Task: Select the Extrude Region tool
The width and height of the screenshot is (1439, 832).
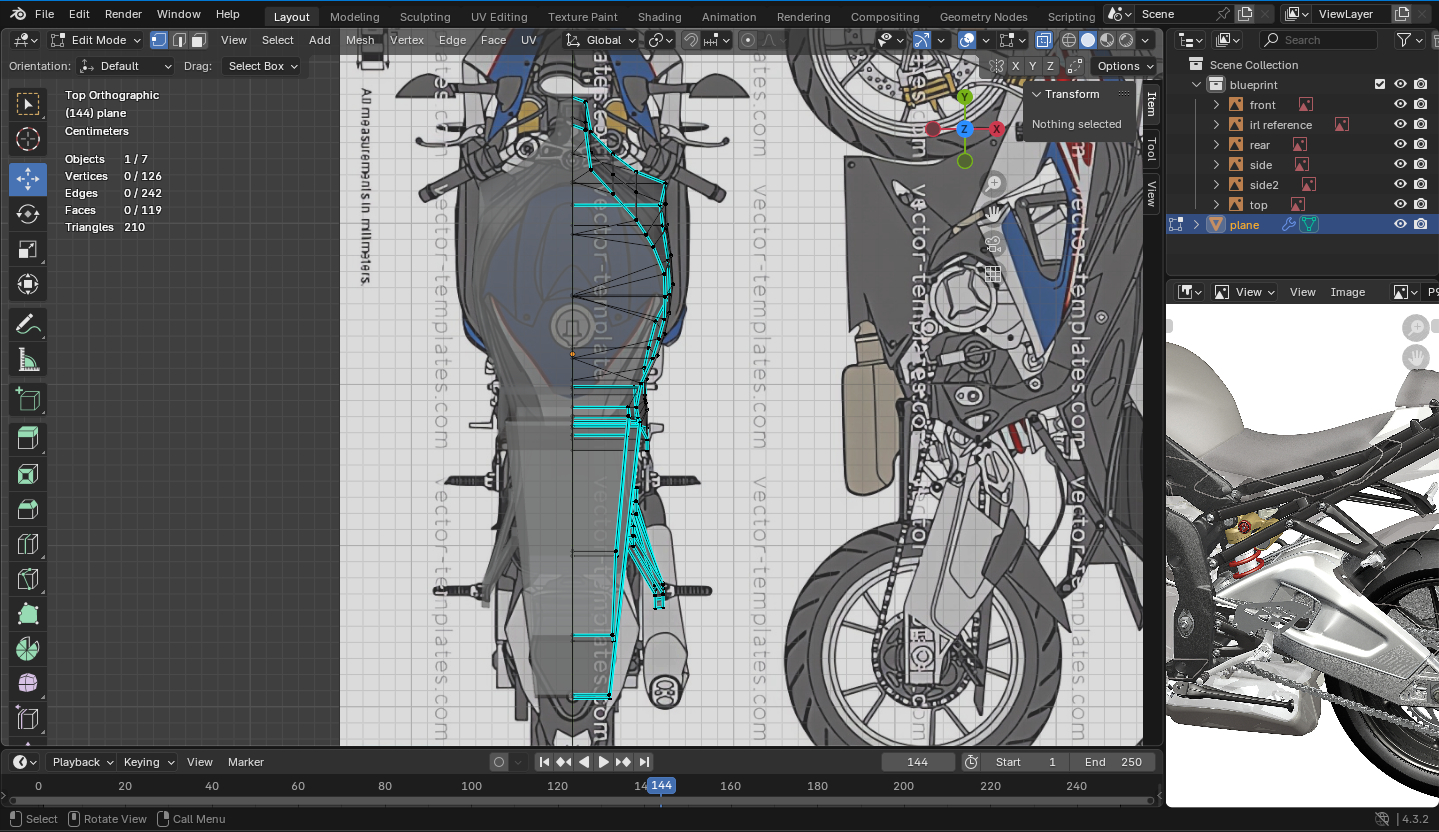Action: click(x=28, y=438)
